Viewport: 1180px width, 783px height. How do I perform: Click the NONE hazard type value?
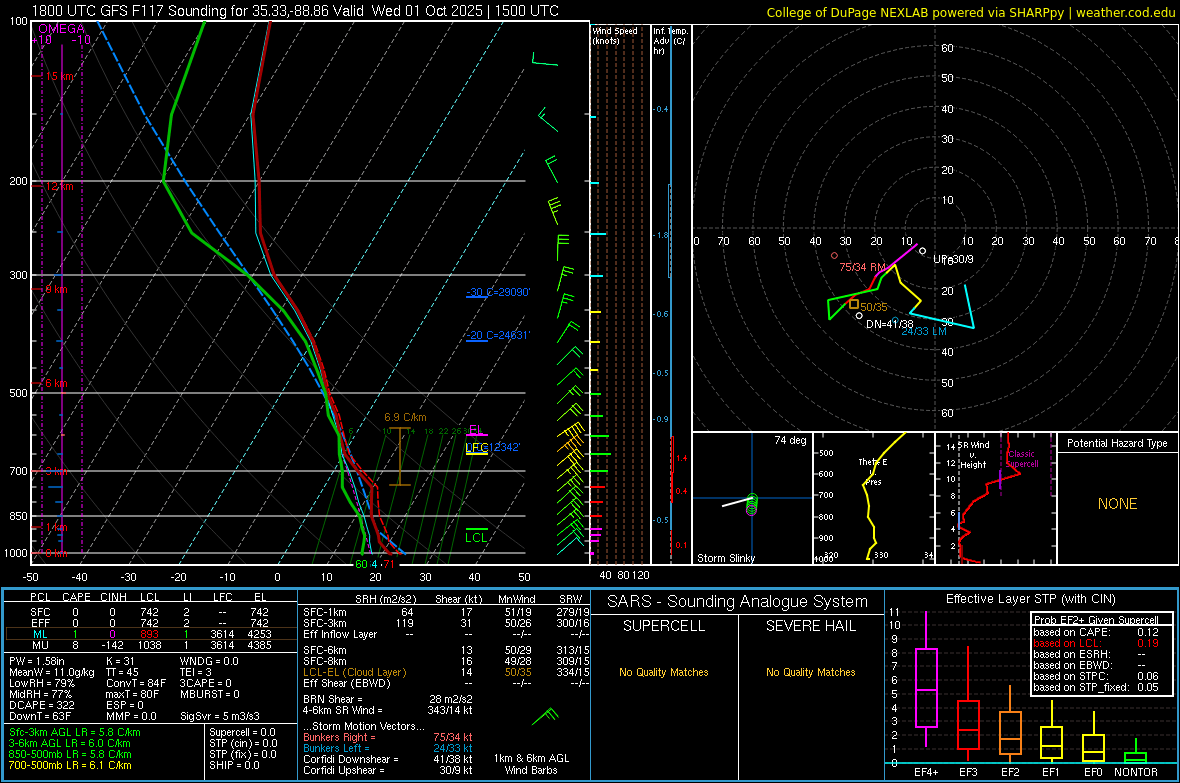click(1117, 504)
